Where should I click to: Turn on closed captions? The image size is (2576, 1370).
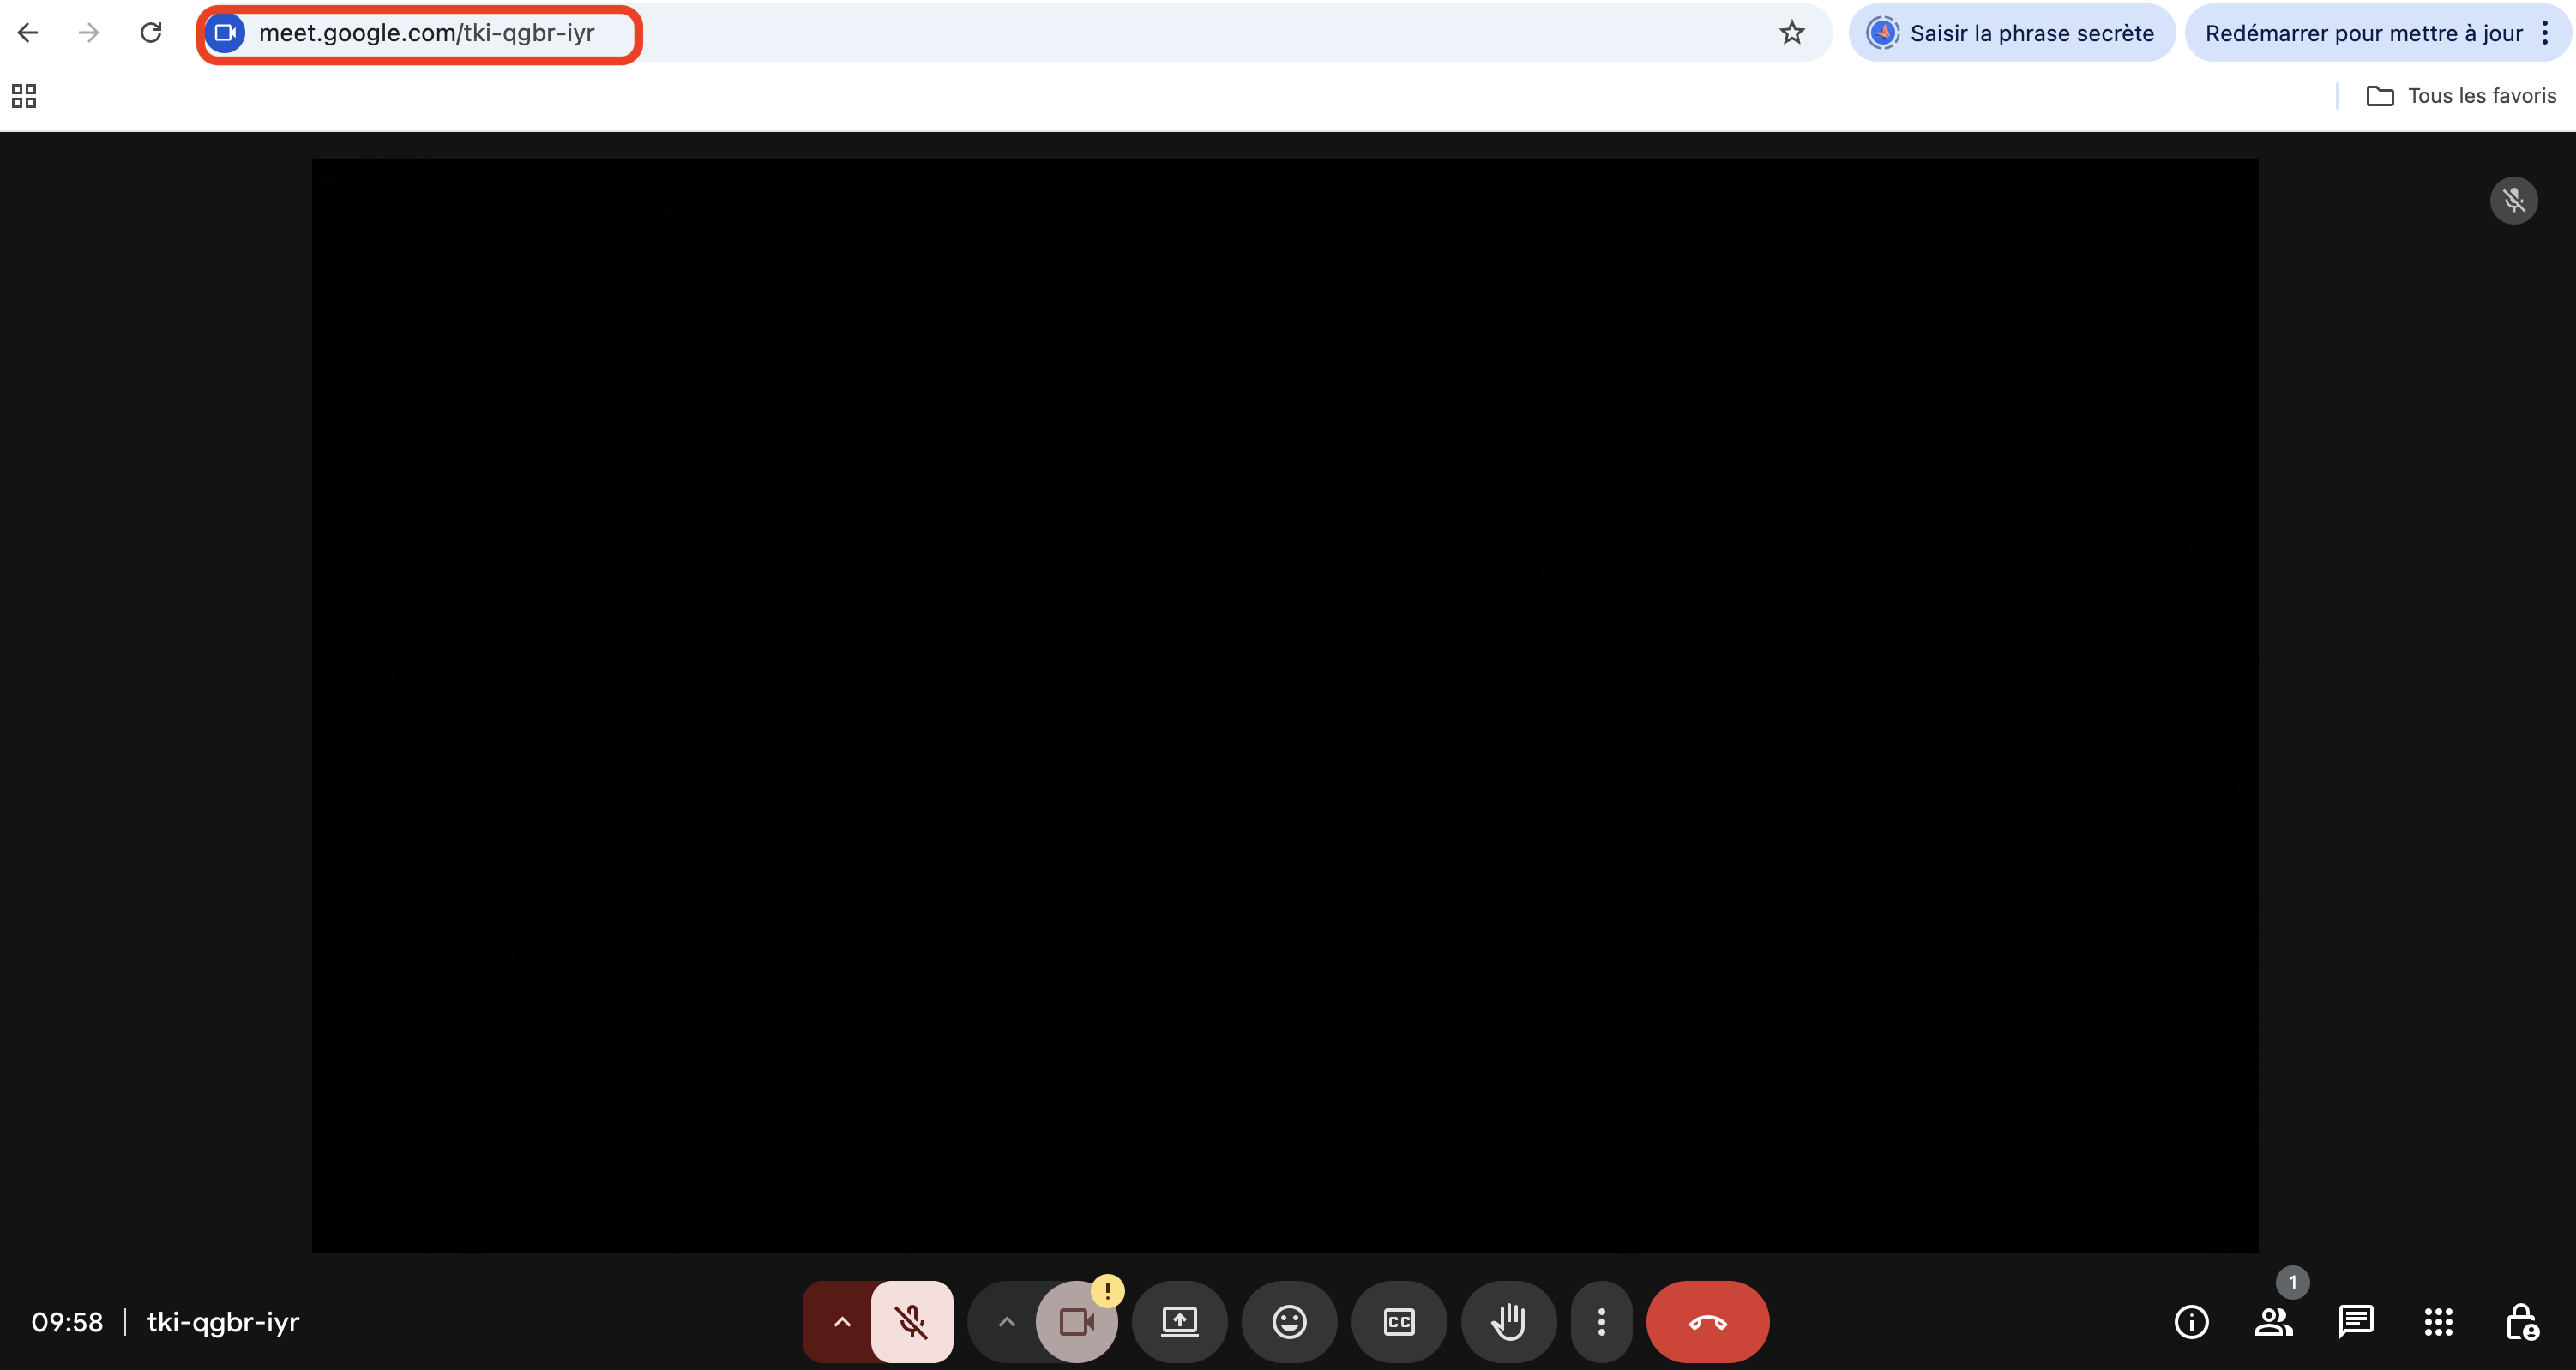click(1398, 1321)
